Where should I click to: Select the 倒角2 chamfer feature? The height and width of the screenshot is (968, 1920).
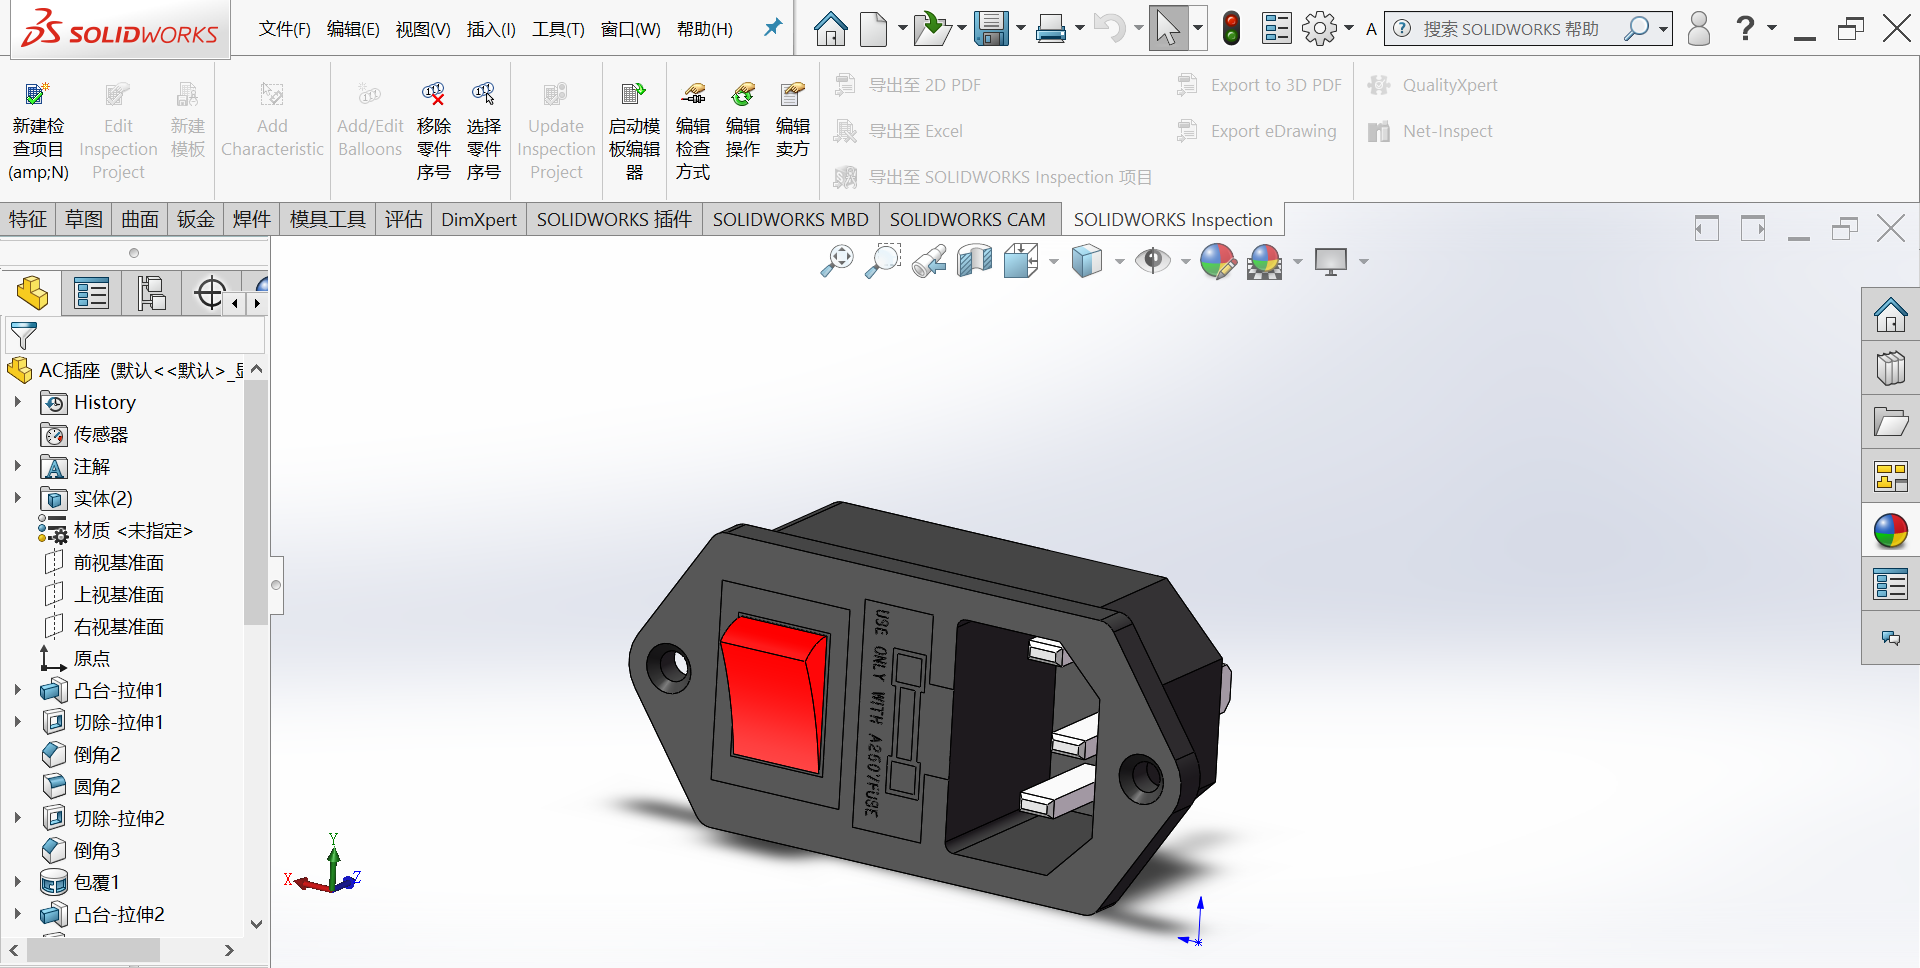[x=97, y=754]
